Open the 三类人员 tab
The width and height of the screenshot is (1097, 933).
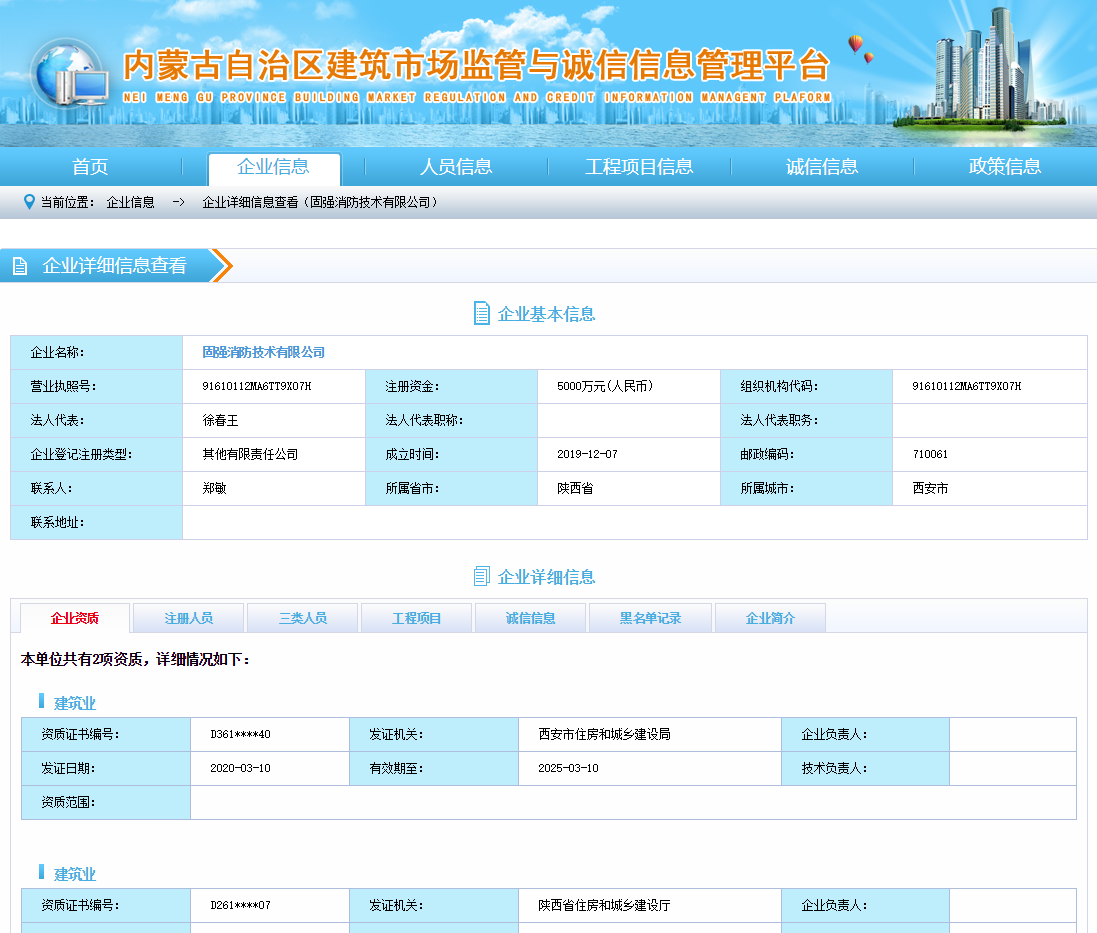[301, 617]
